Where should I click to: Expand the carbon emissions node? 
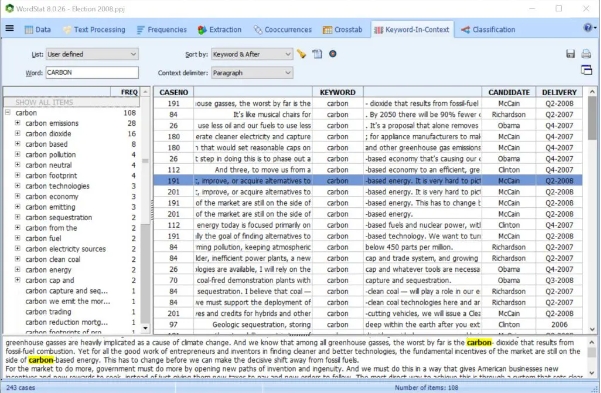(x=17, y=123)
